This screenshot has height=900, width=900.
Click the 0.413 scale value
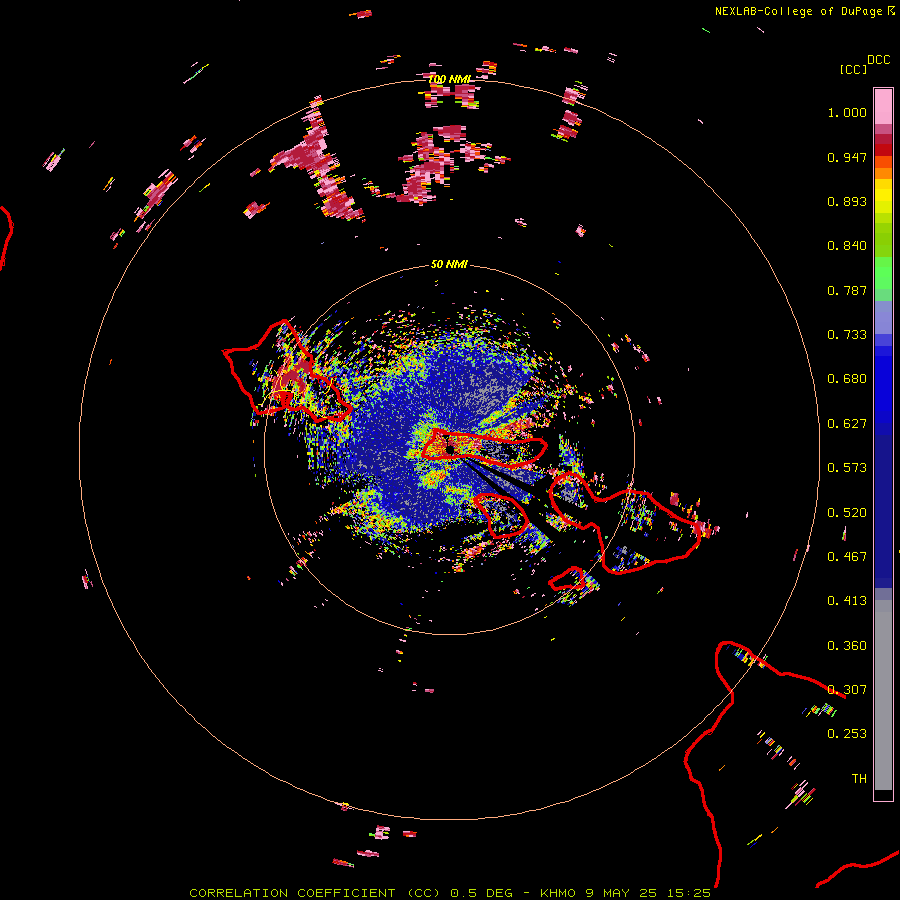coord(847,601)
